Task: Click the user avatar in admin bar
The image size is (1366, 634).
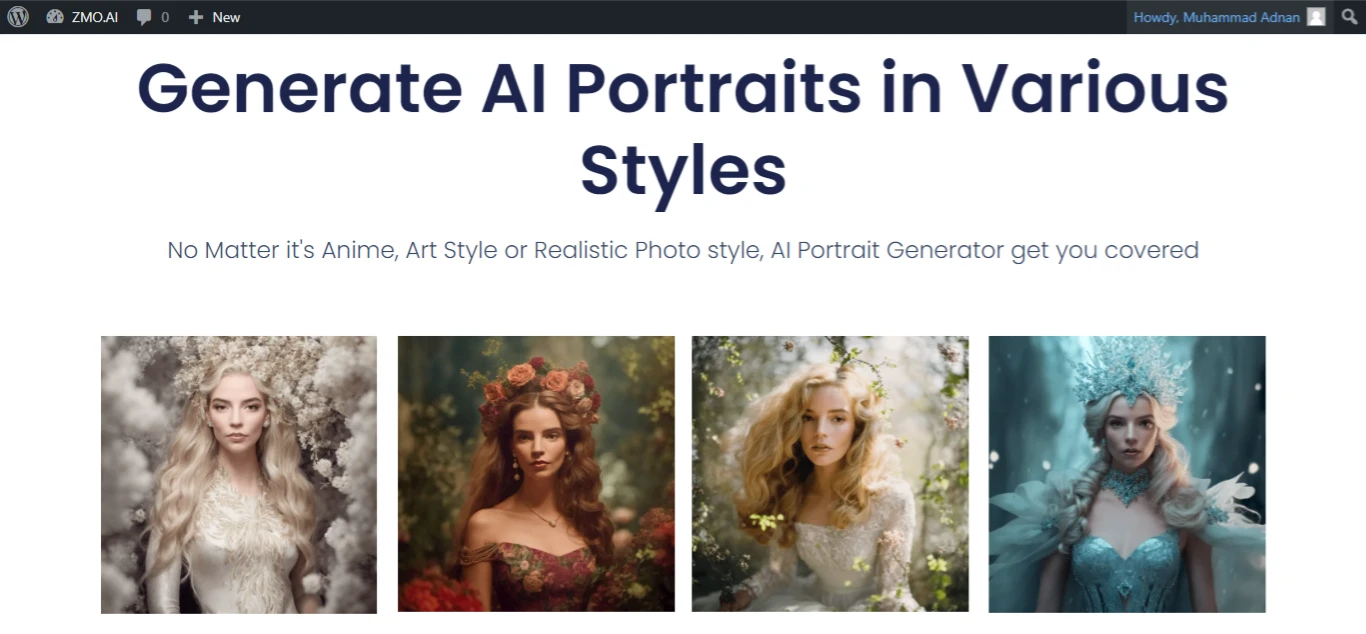Action: click(1316, 17)
